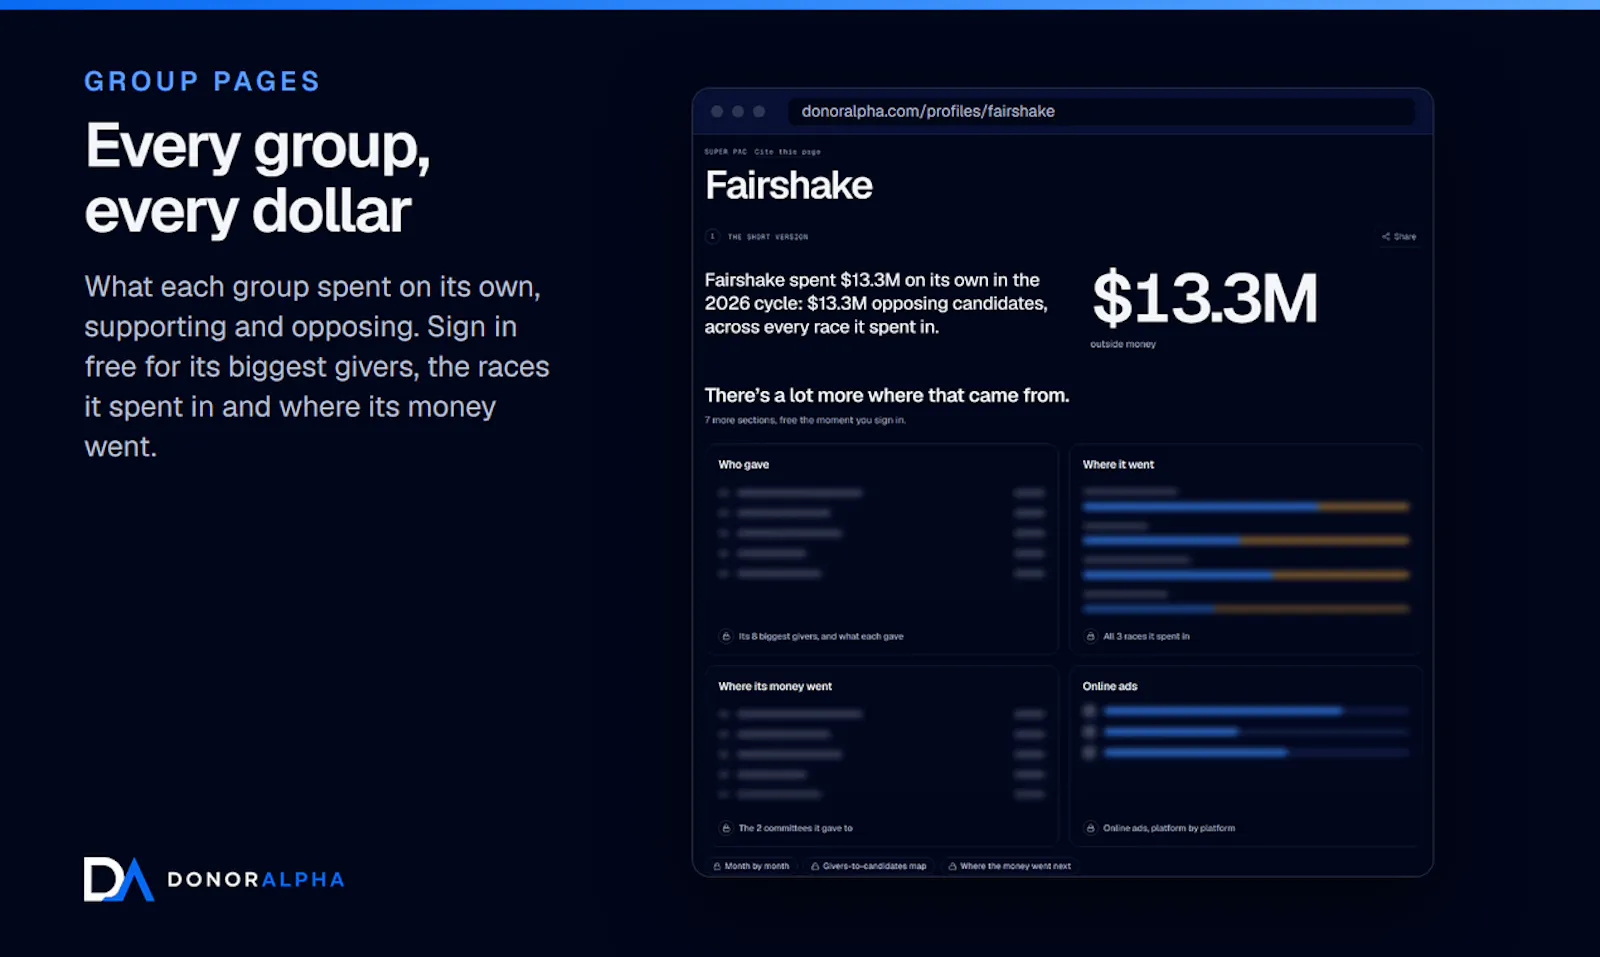The height and width of the screenshot is (957, 1600).
Task: Click the Online ads card title
Action: tap(1110, 687)
